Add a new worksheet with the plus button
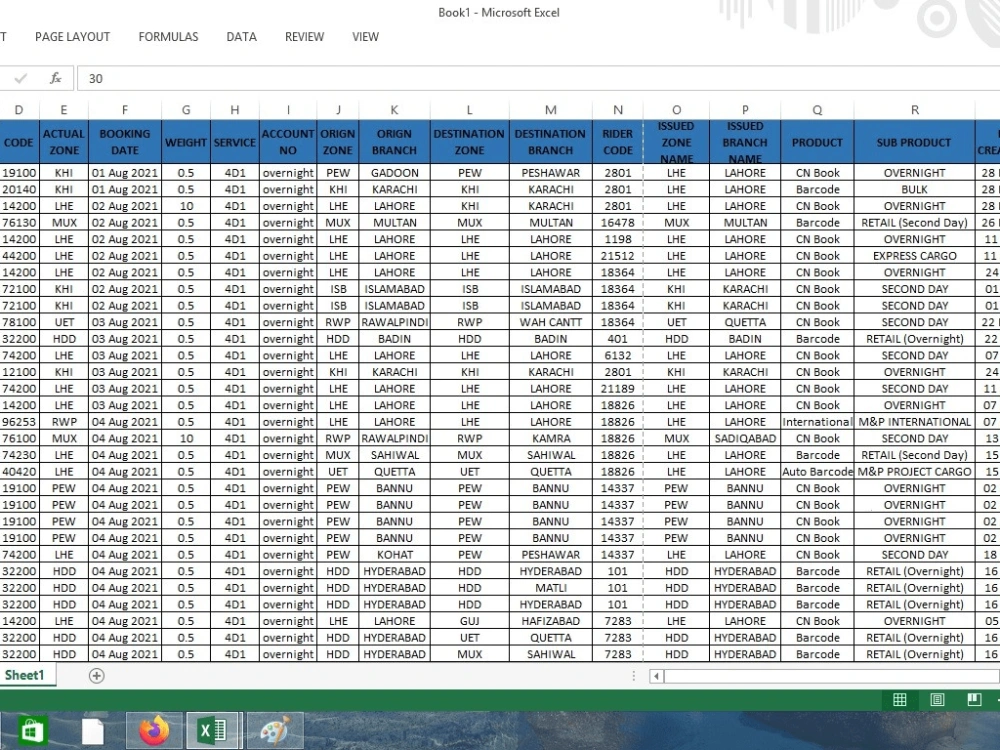The width and height of the screenshot is (1000, 750). 96,675
